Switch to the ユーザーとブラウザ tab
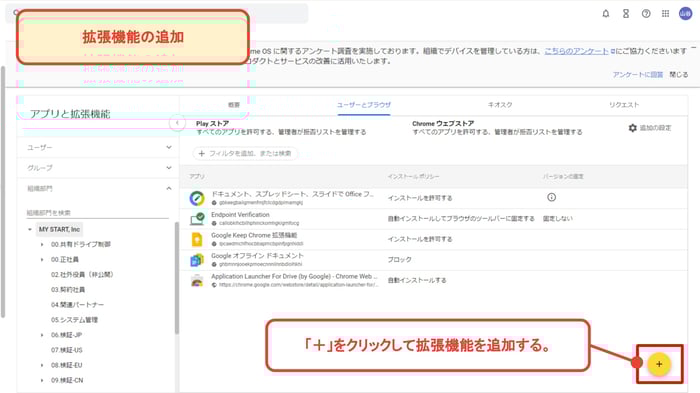This screenshot has height=393, width=700. [363, 105]
